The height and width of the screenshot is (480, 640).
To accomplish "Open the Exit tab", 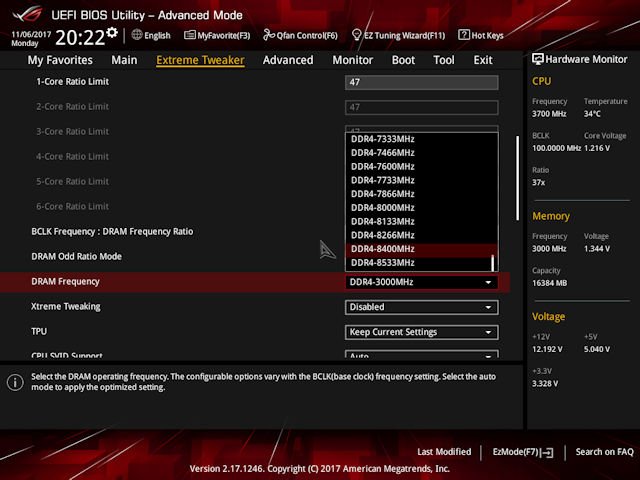I will tap(483, 60).
